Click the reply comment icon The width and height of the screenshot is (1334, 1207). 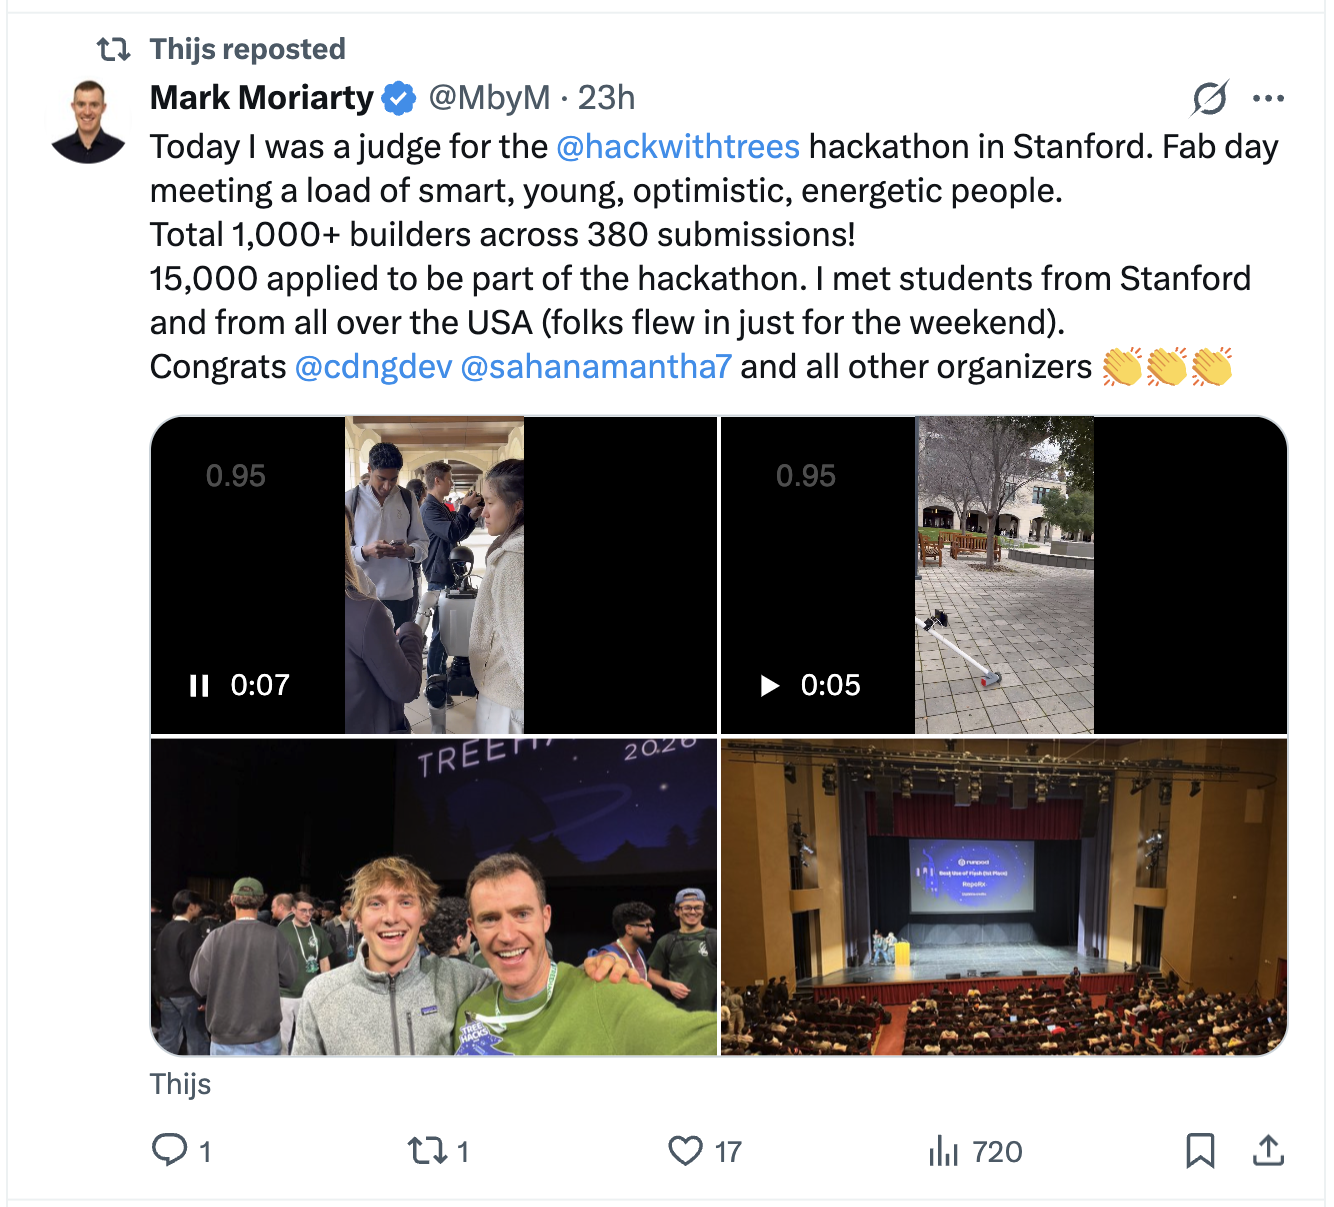tap(169, 1150)
